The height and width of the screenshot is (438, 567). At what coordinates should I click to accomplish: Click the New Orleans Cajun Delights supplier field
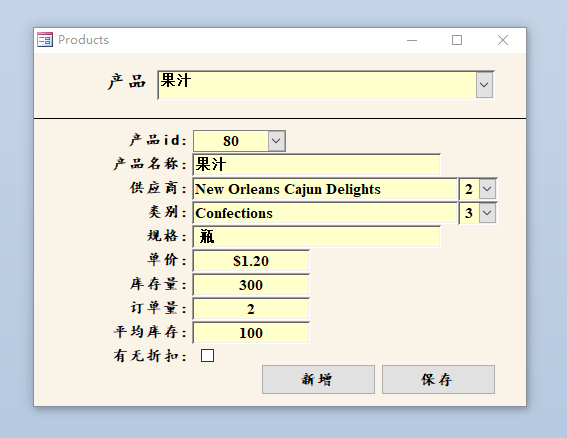(325, 189)
